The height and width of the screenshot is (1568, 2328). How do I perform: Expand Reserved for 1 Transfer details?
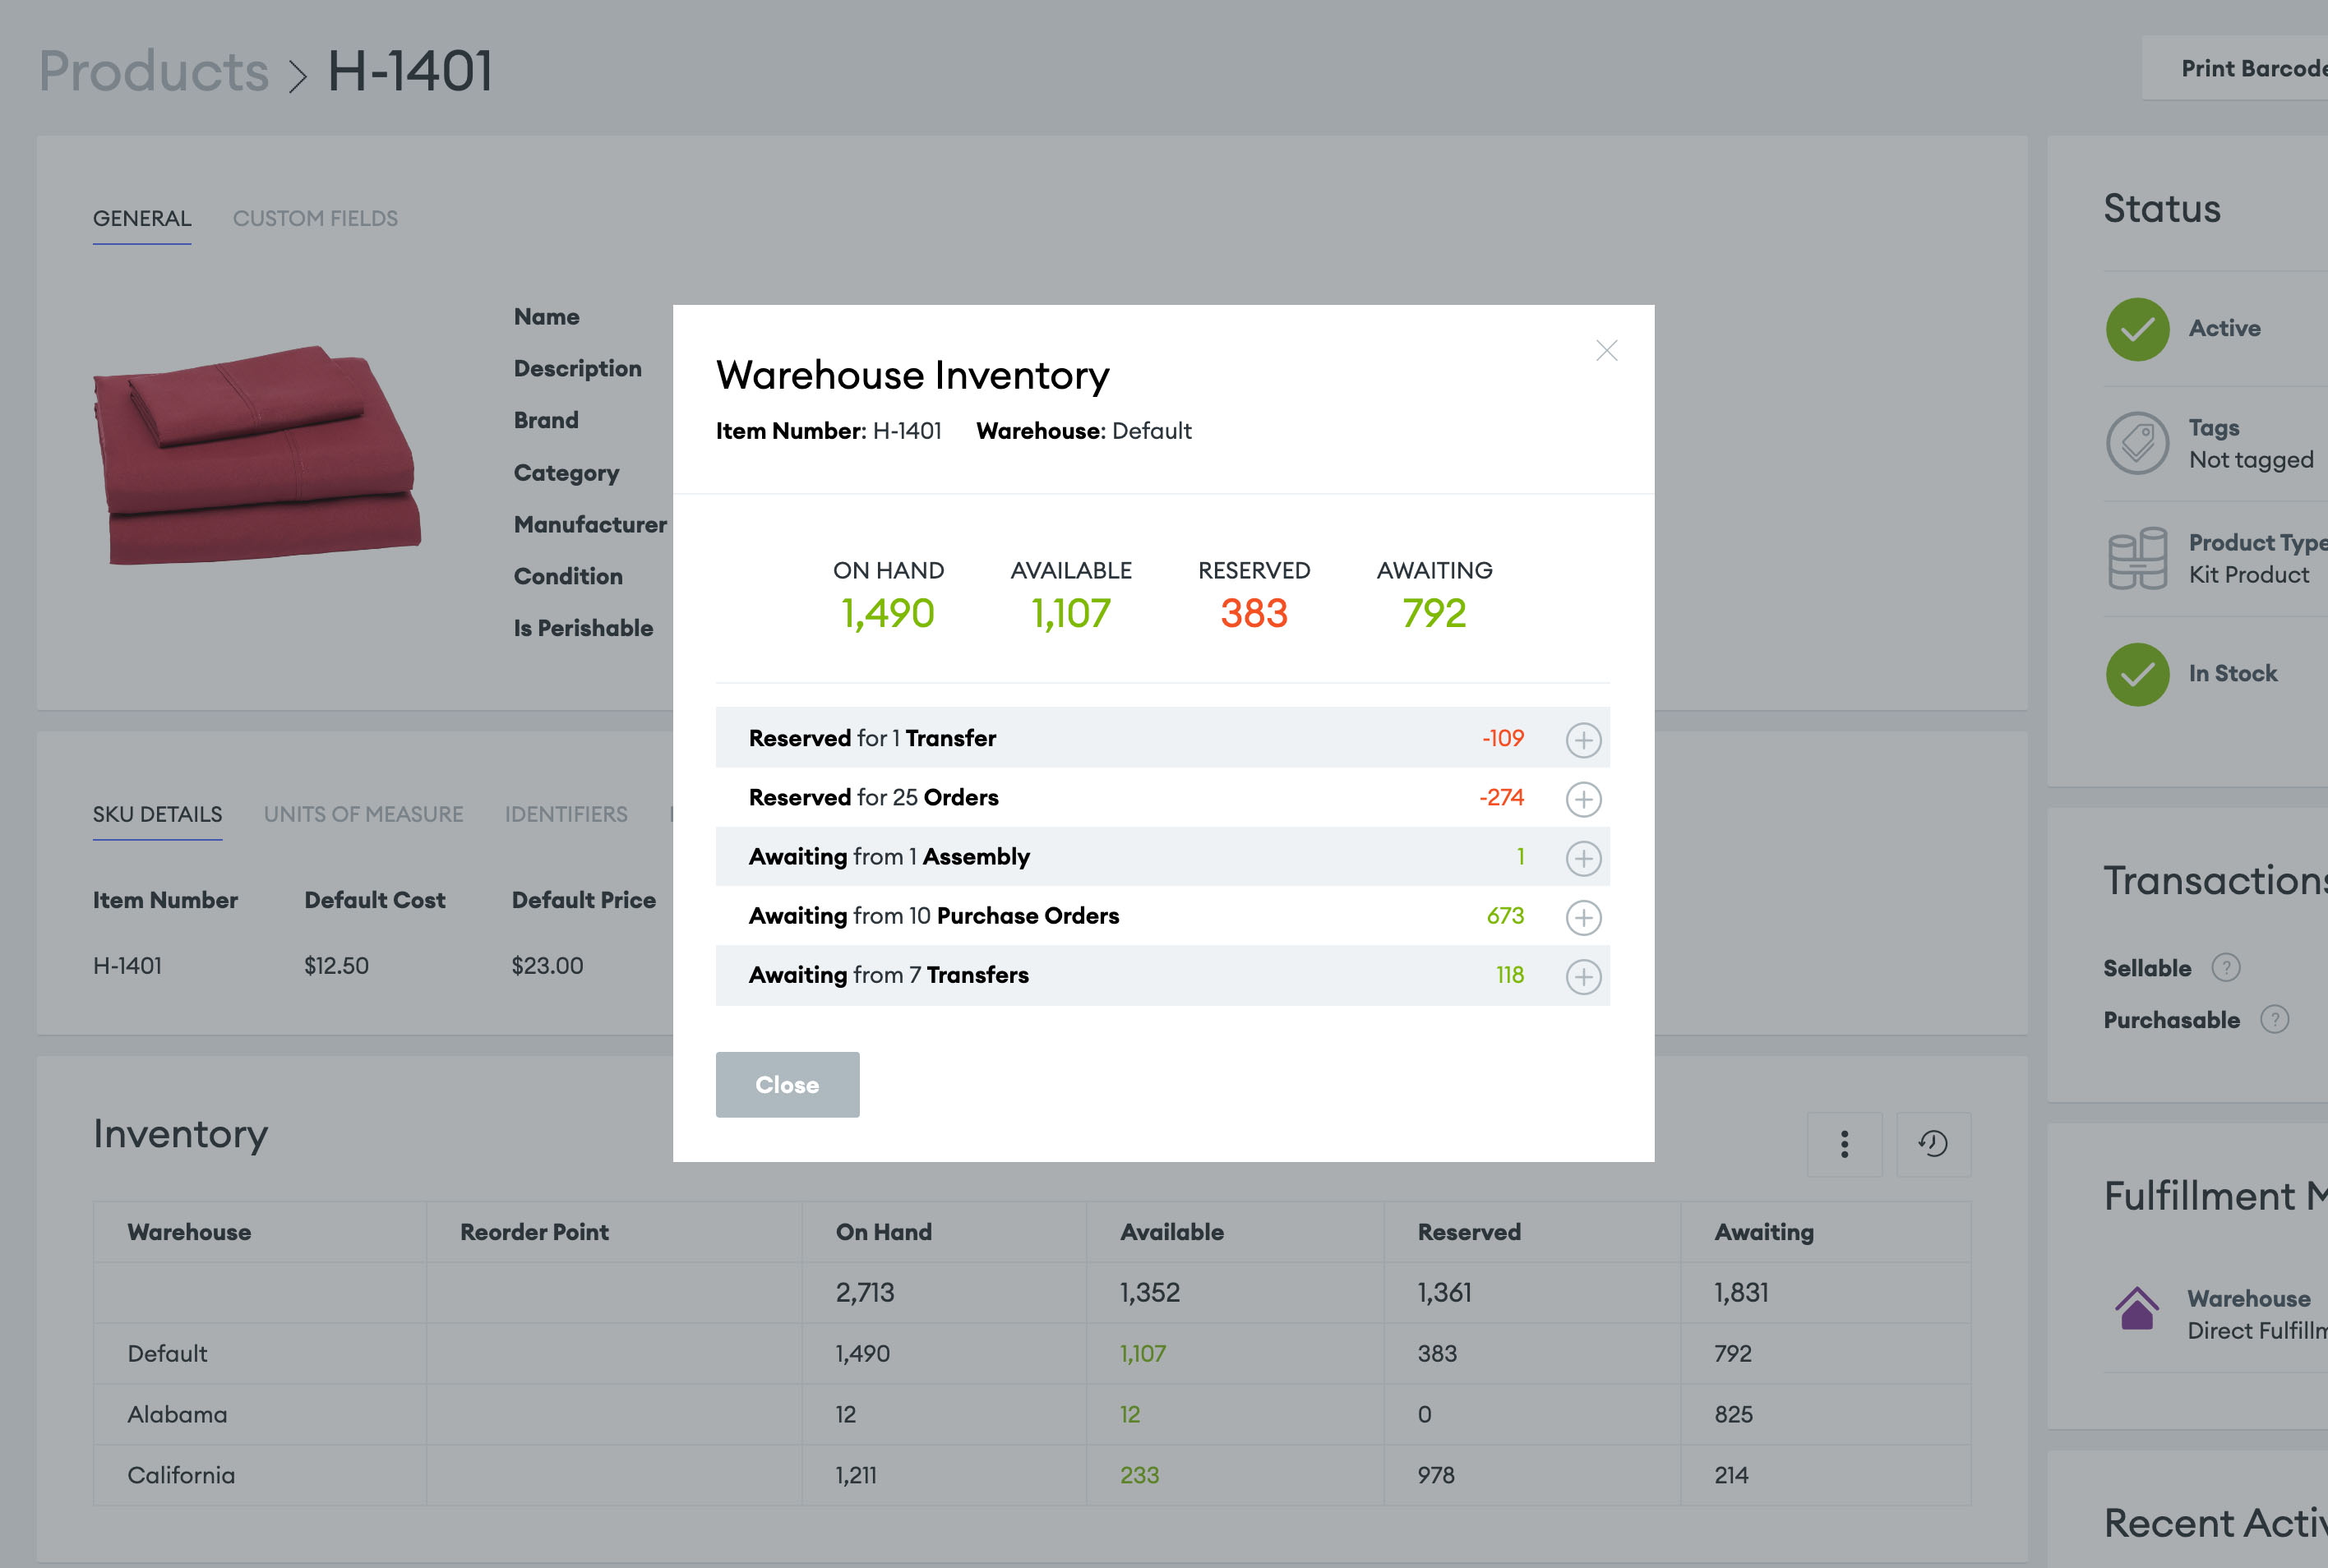coord(1583,739)
